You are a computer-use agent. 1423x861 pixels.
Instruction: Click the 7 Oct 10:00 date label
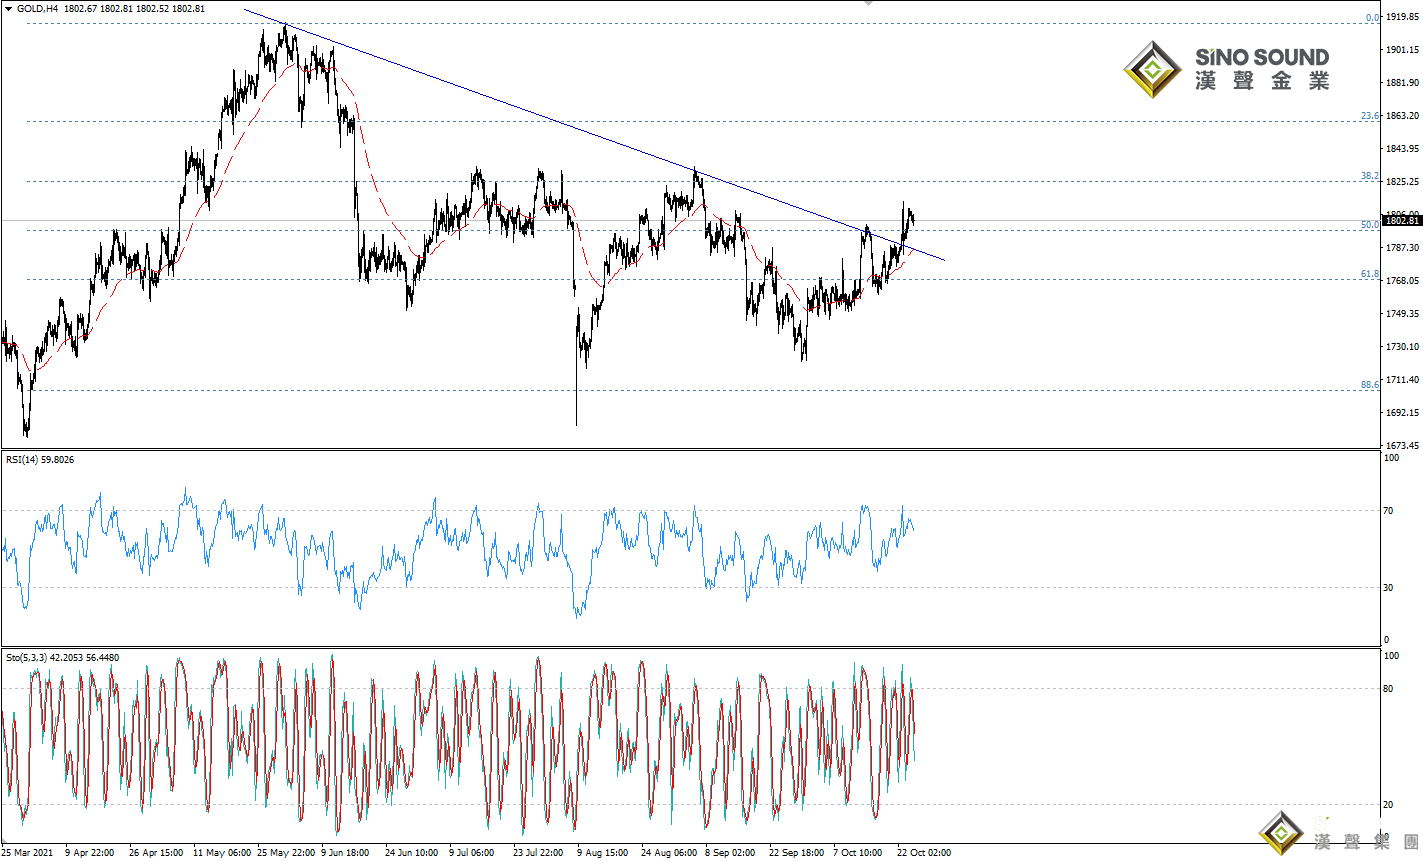click(858, 853)
